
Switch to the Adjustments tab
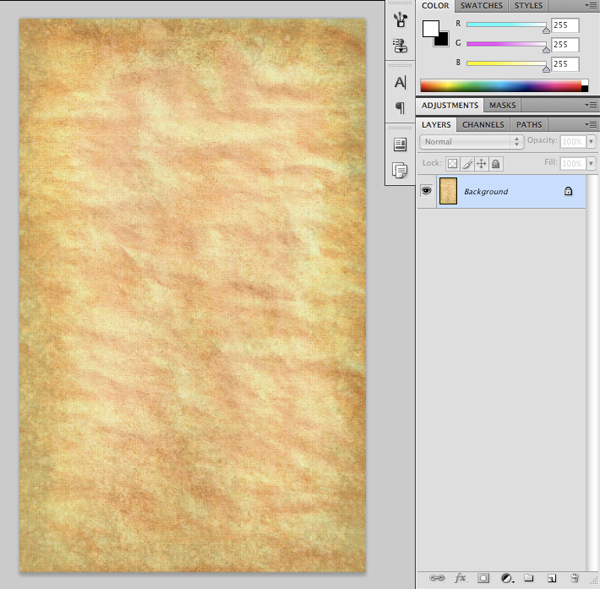(x=450, y=105)
